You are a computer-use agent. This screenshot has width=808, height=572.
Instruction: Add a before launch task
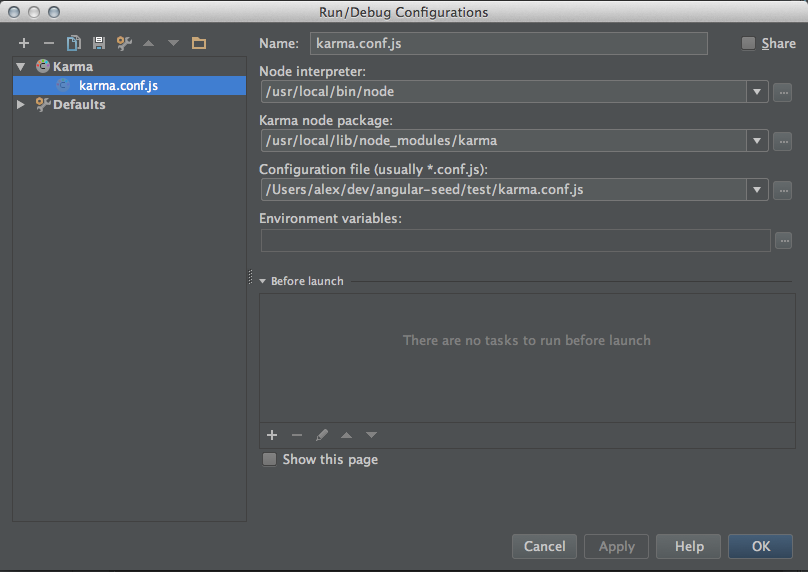tap(272, 435)
